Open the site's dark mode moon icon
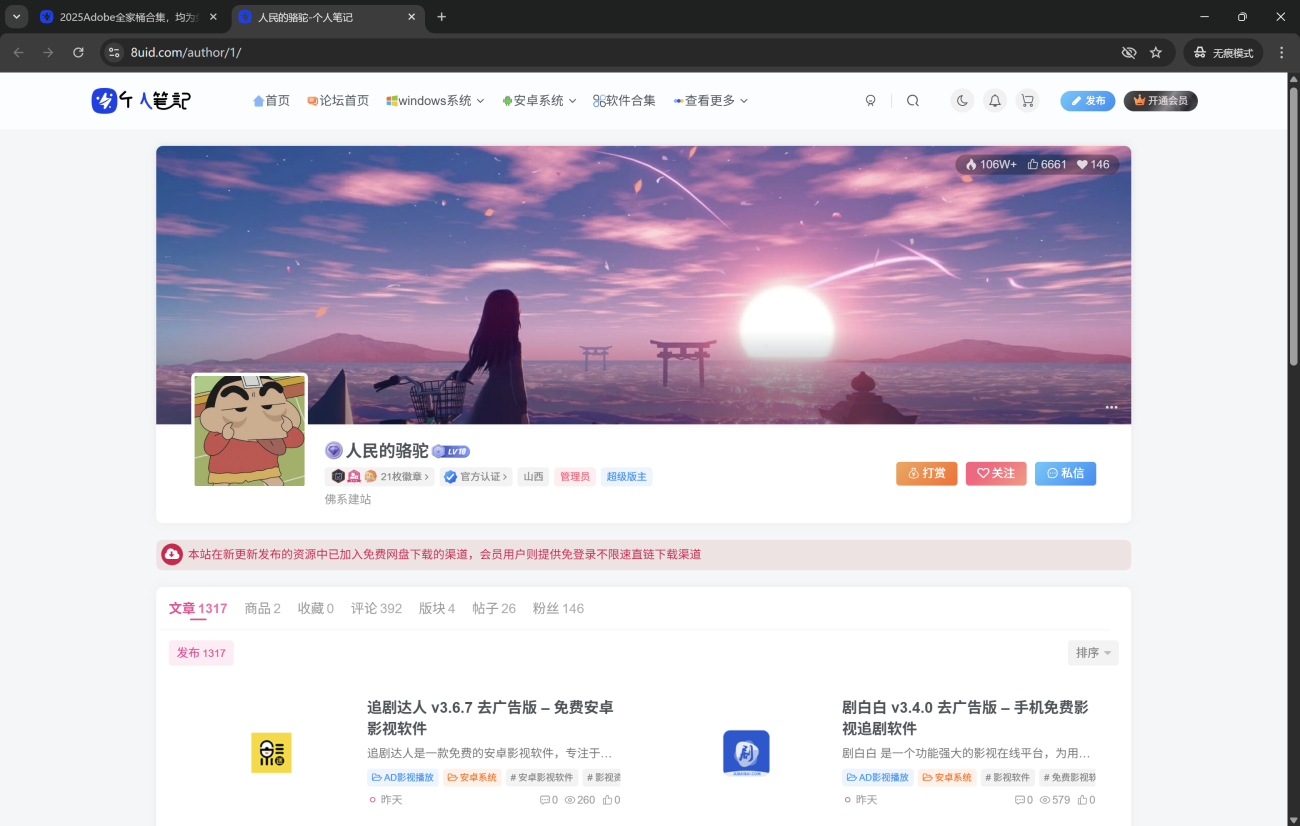Screen dimensions: 1300x826 point(961,100)
